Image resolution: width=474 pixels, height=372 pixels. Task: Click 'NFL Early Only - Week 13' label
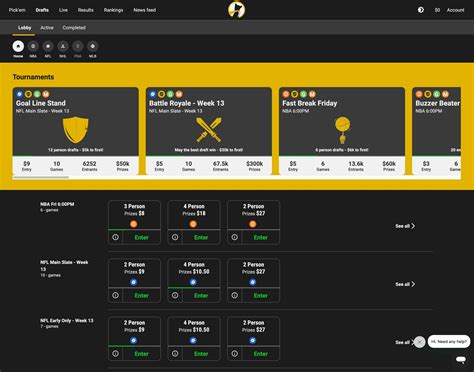point(67,320)
